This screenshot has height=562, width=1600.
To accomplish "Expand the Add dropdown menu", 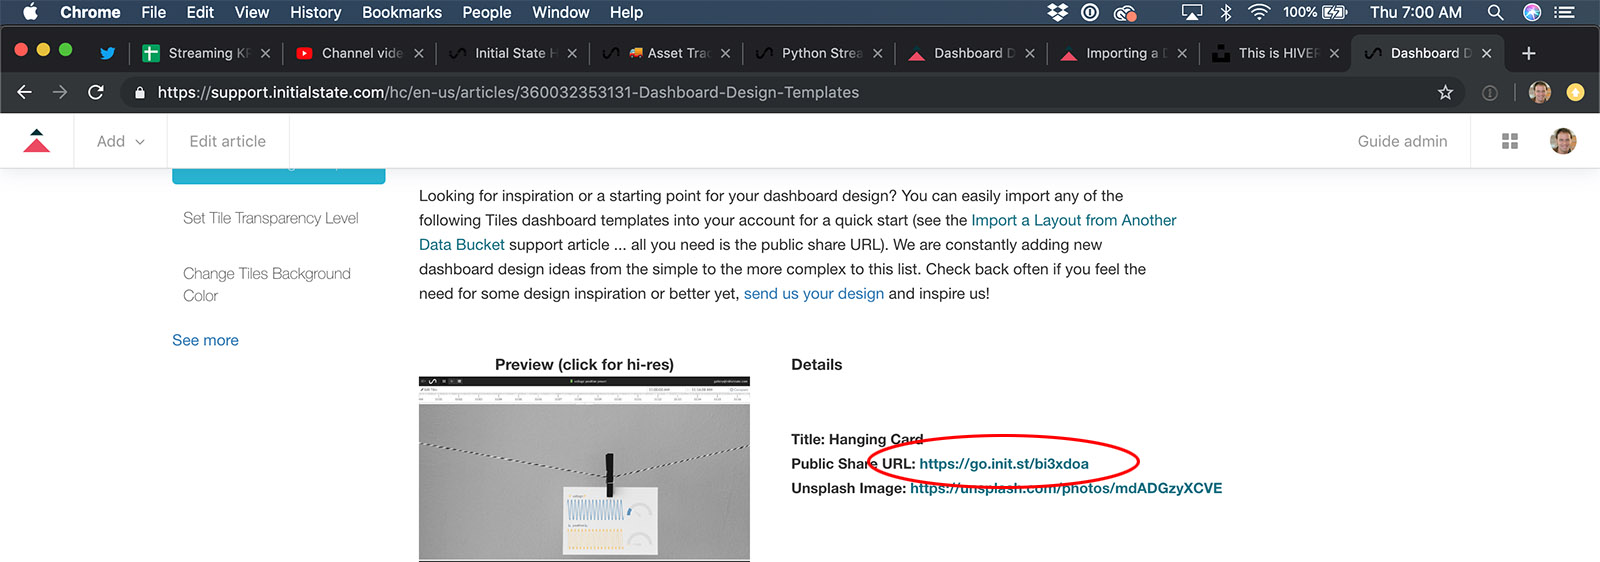I will (120, 141).
